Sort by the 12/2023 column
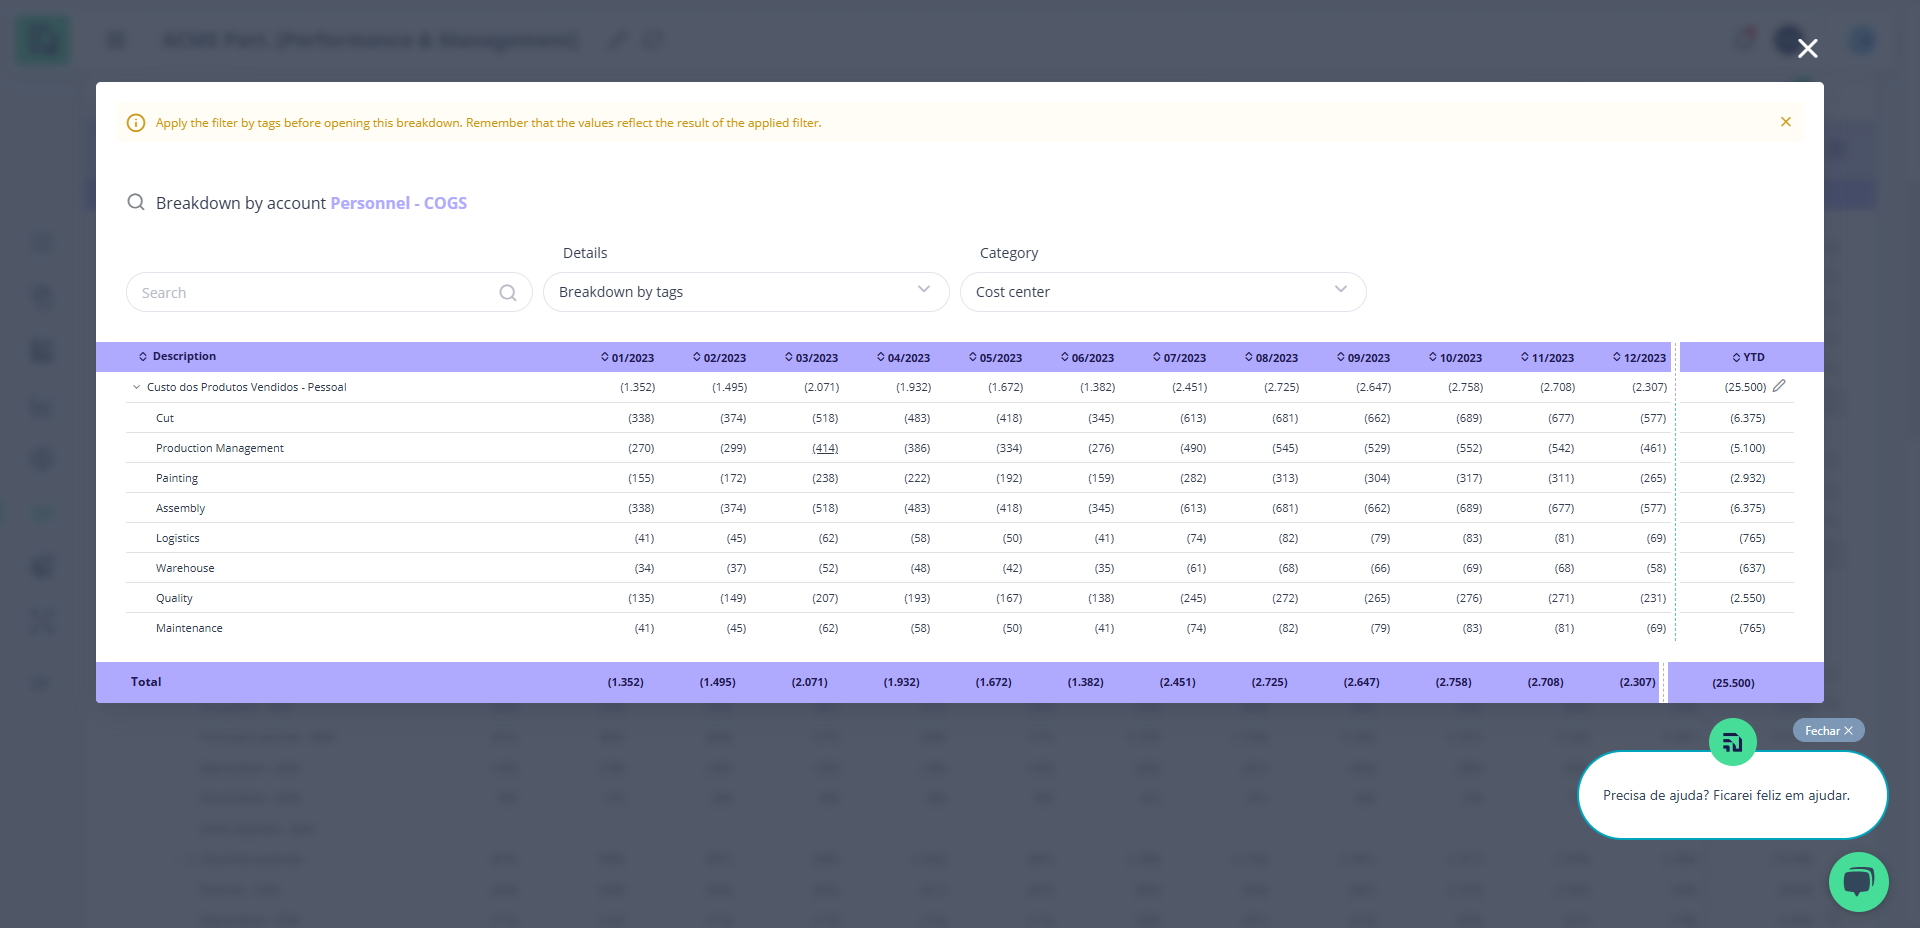Screen dimensions: 1920x928 click(1639, 358)
